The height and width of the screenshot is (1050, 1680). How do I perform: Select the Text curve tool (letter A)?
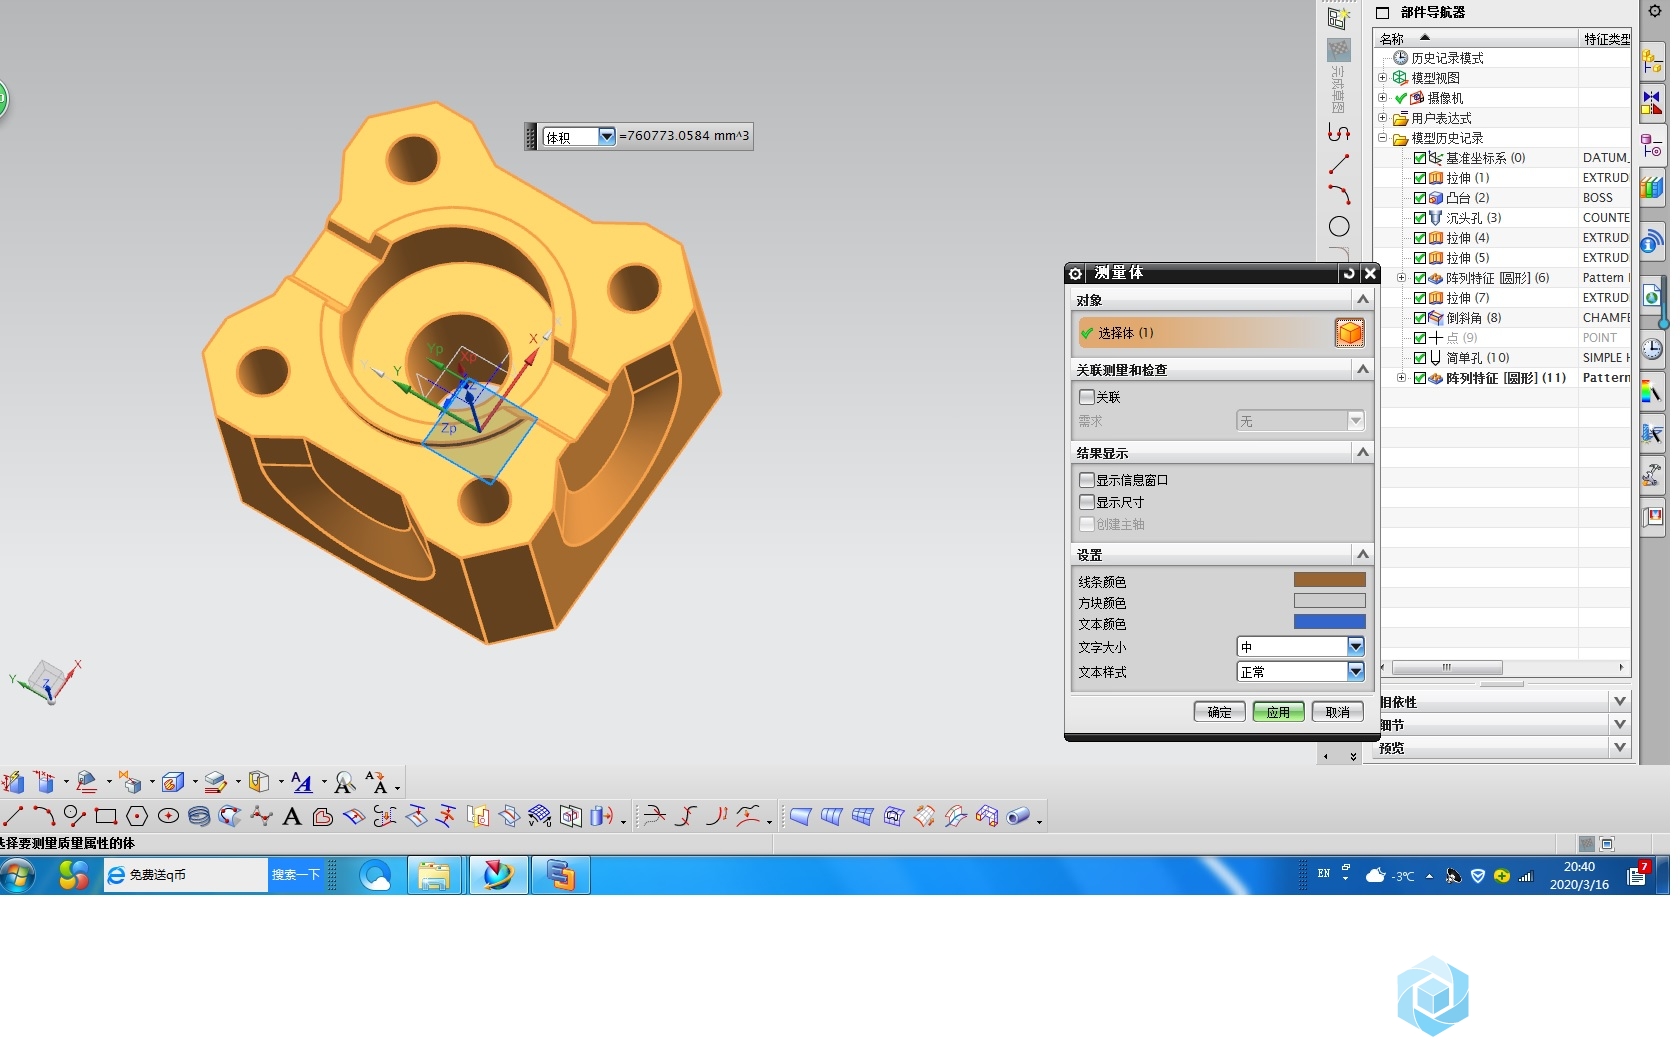292,816
